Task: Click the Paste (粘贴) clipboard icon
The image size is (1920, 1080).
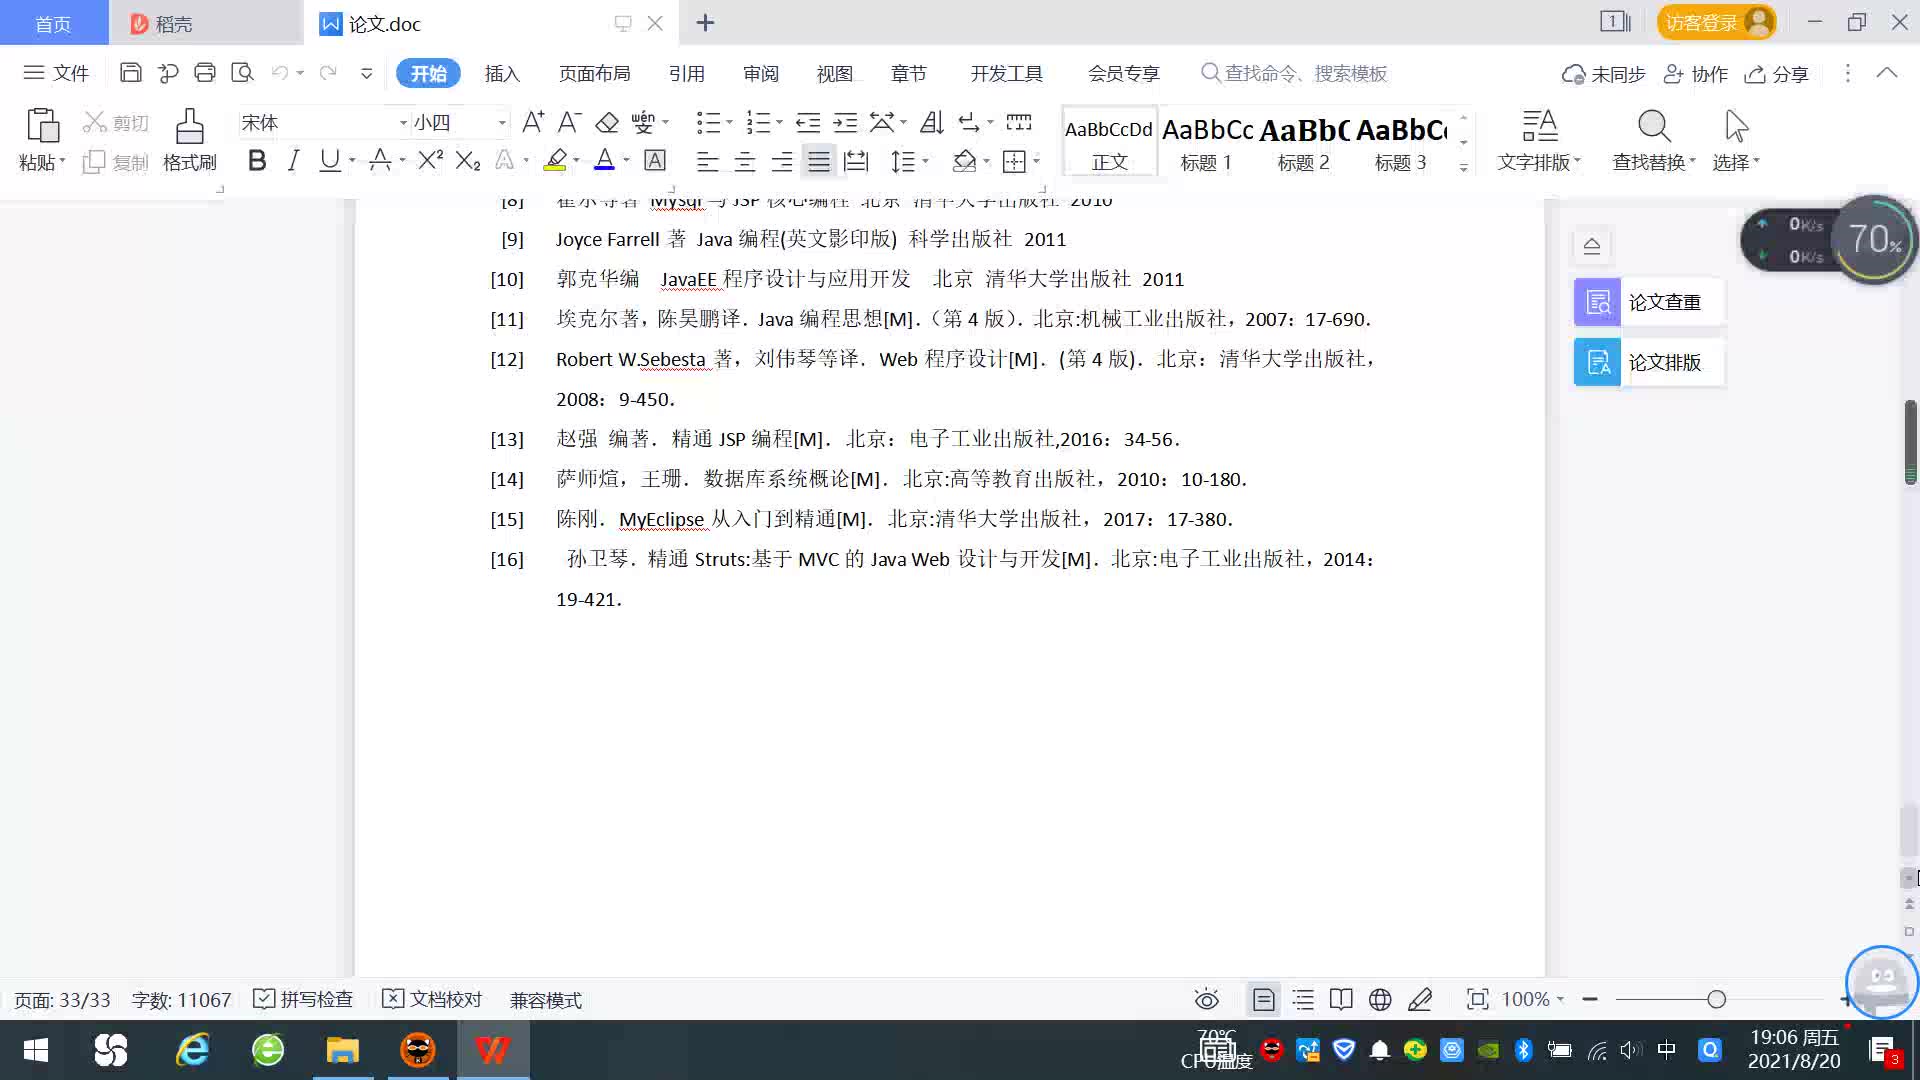Action: point(42,127)
